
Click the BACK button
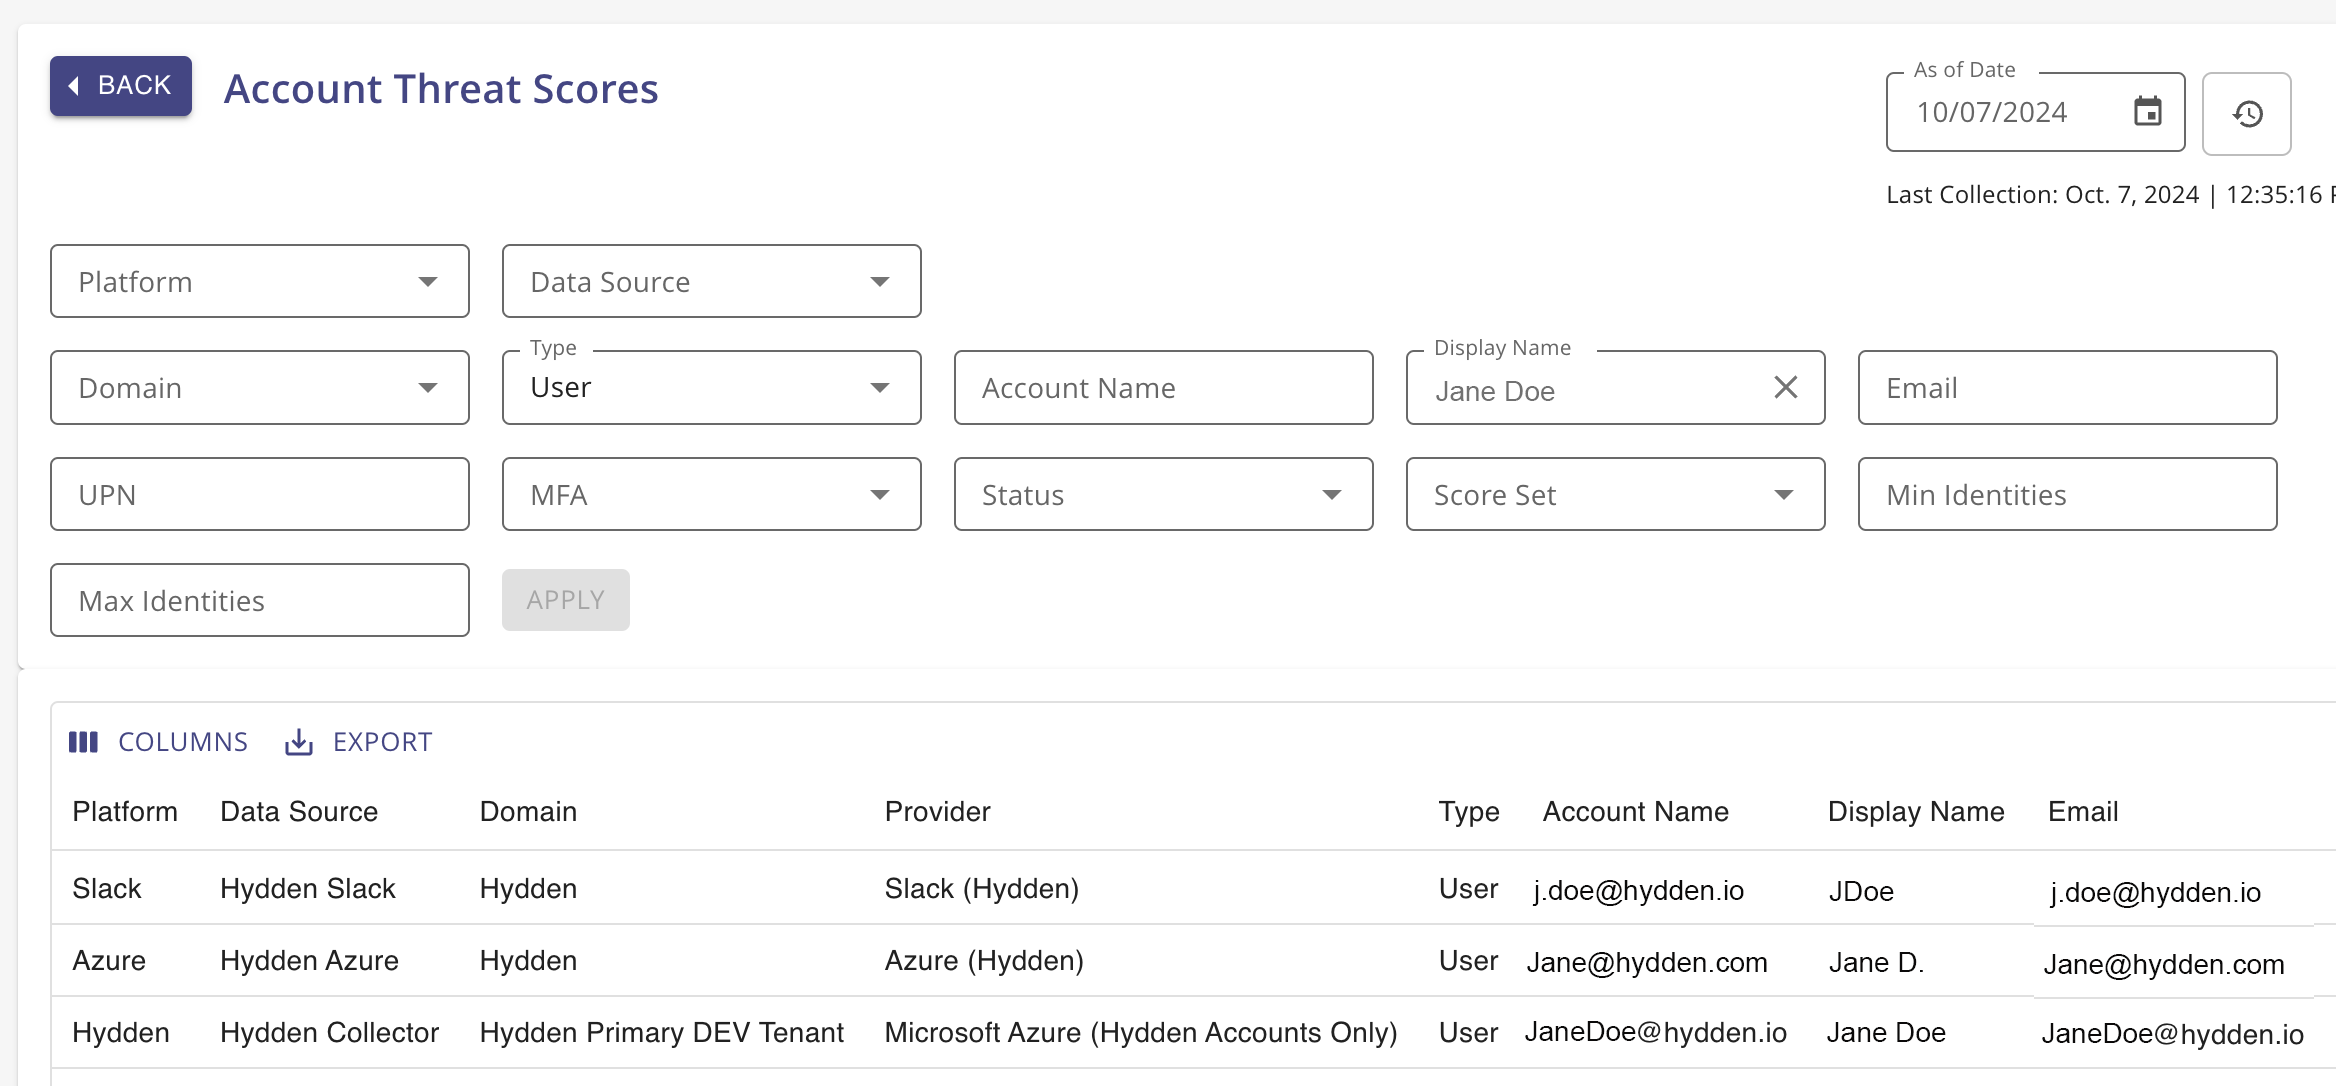[121, 86]
